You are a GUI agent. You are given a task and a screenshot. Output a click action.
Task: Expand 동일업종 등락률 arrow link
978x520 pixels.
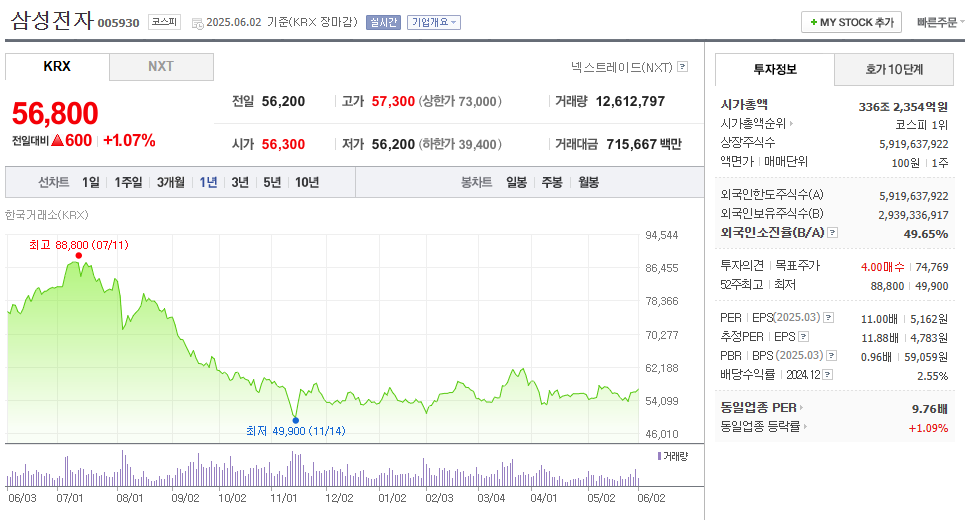pos(763,427)
